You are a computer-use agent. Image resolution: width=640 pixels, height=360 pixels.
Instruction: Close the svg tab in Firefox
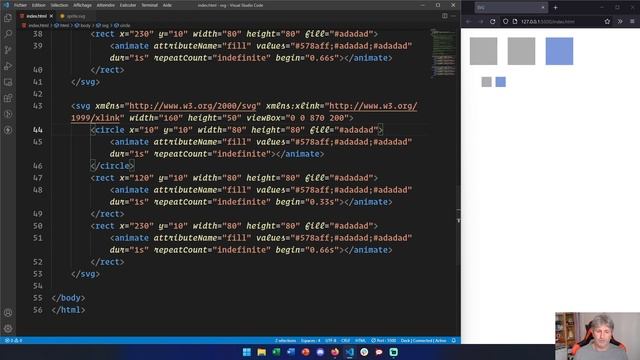point(543,7)
